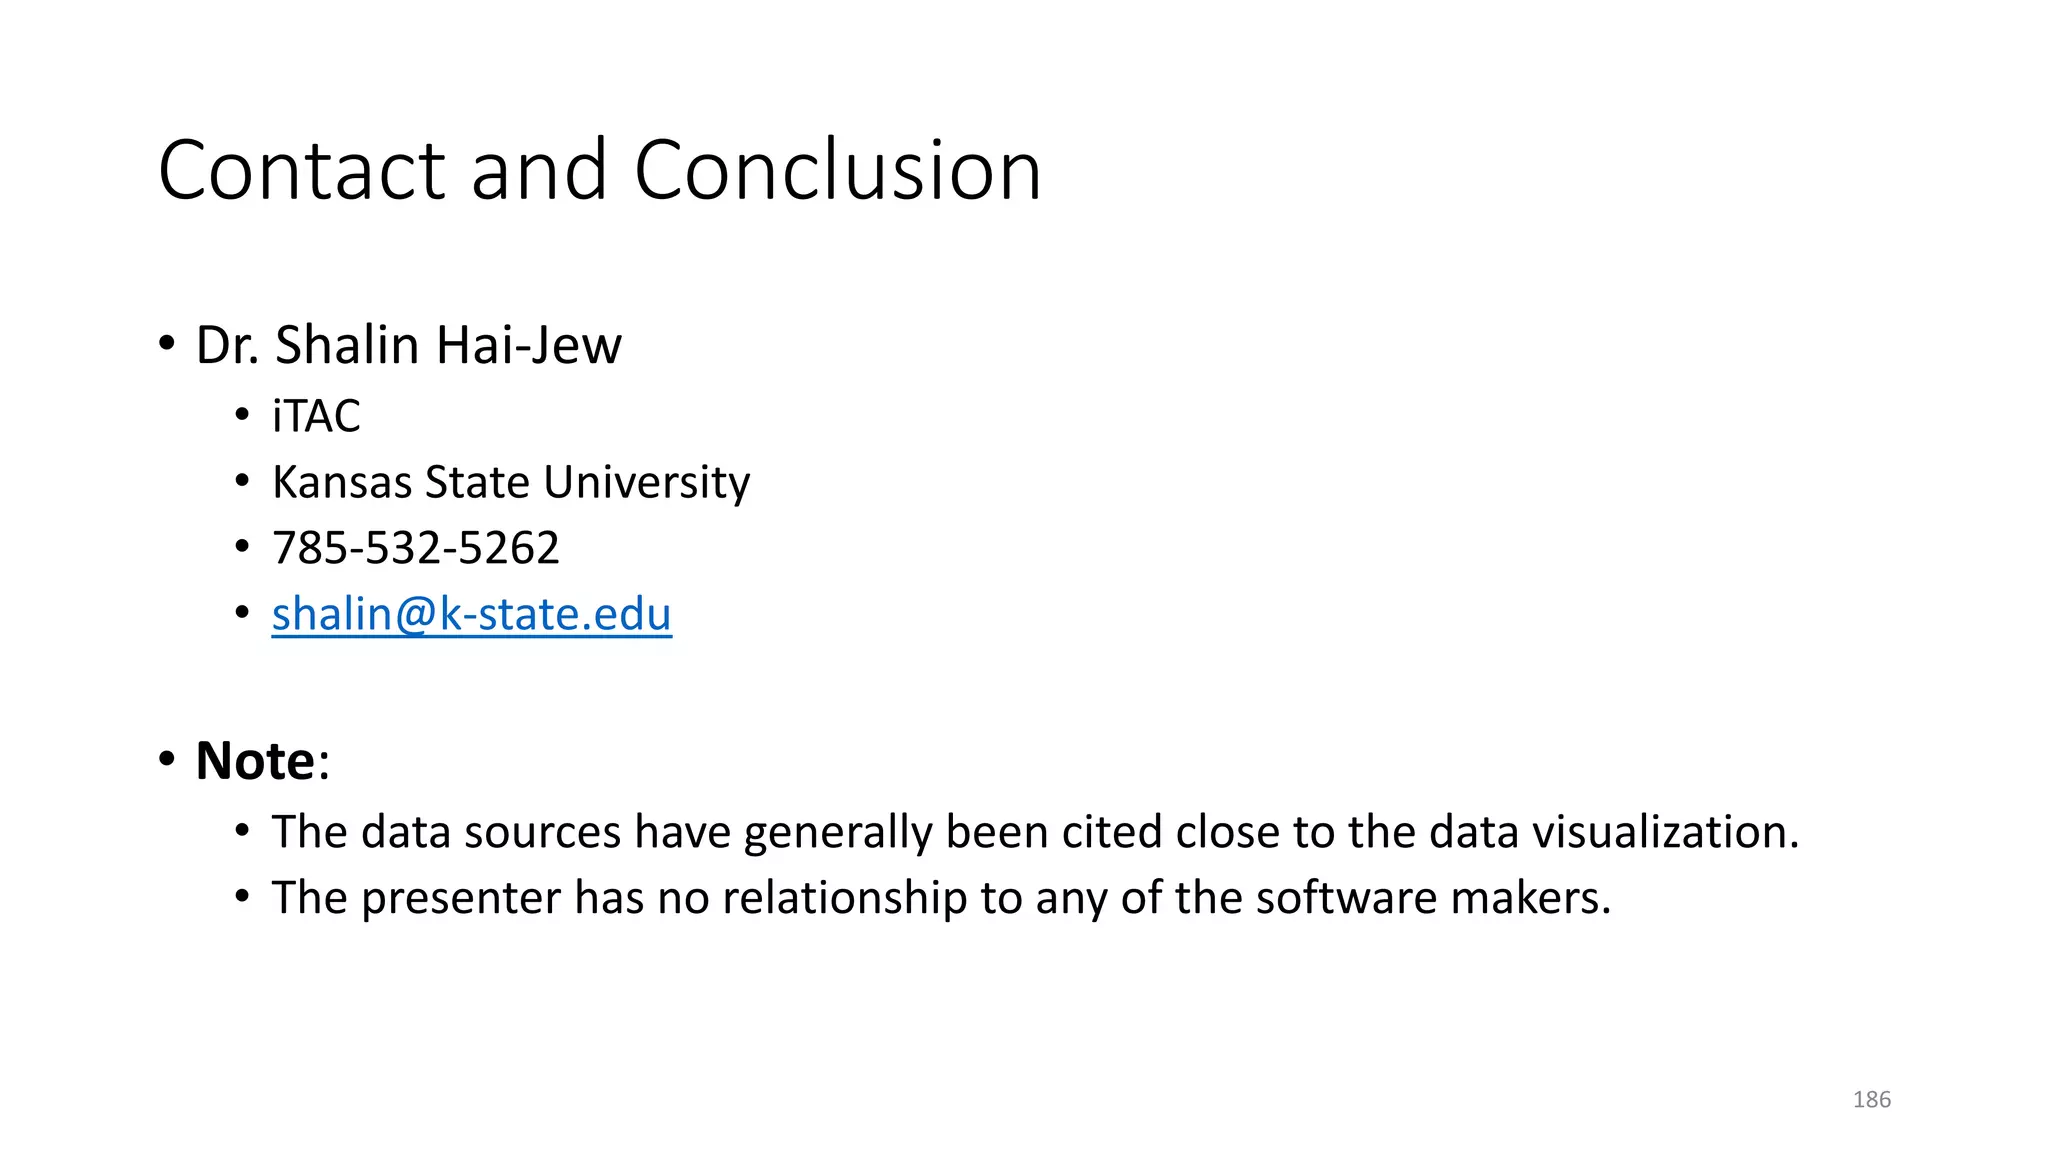The image size is (2048, 1152).
Task: Click the bullet before 'The data sources' sentence
Action: pyautogui.click(x=242, y=831)
